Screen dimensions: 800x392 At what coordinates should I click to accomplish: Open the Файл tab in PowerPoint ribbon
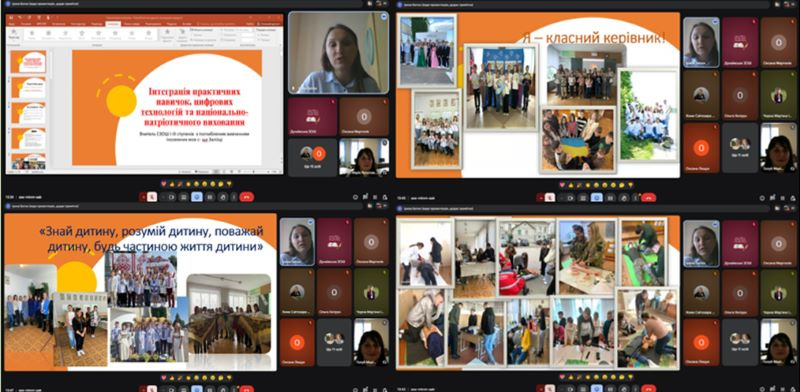[11, 24]
